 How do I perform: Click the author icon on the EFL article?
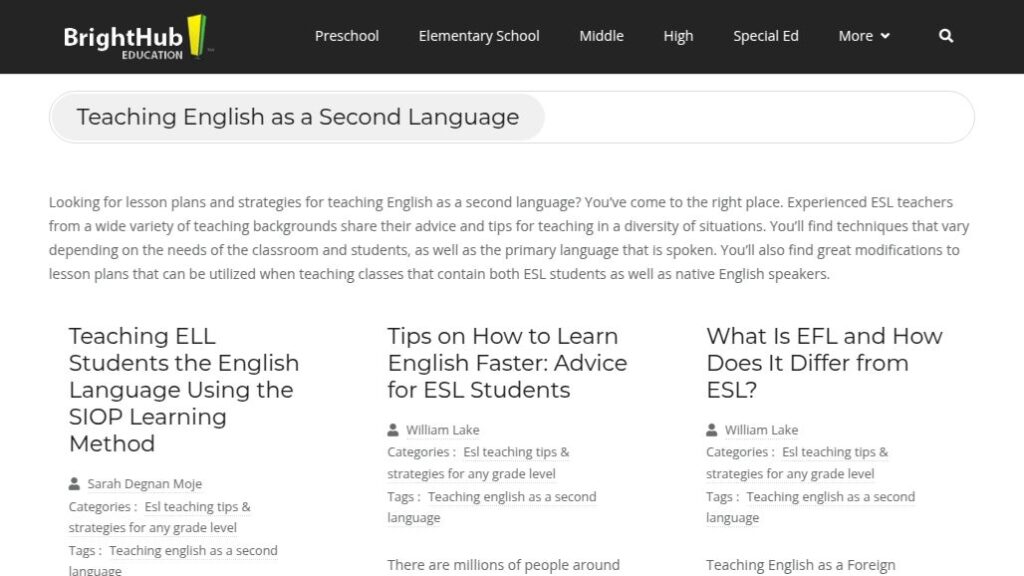711,430
